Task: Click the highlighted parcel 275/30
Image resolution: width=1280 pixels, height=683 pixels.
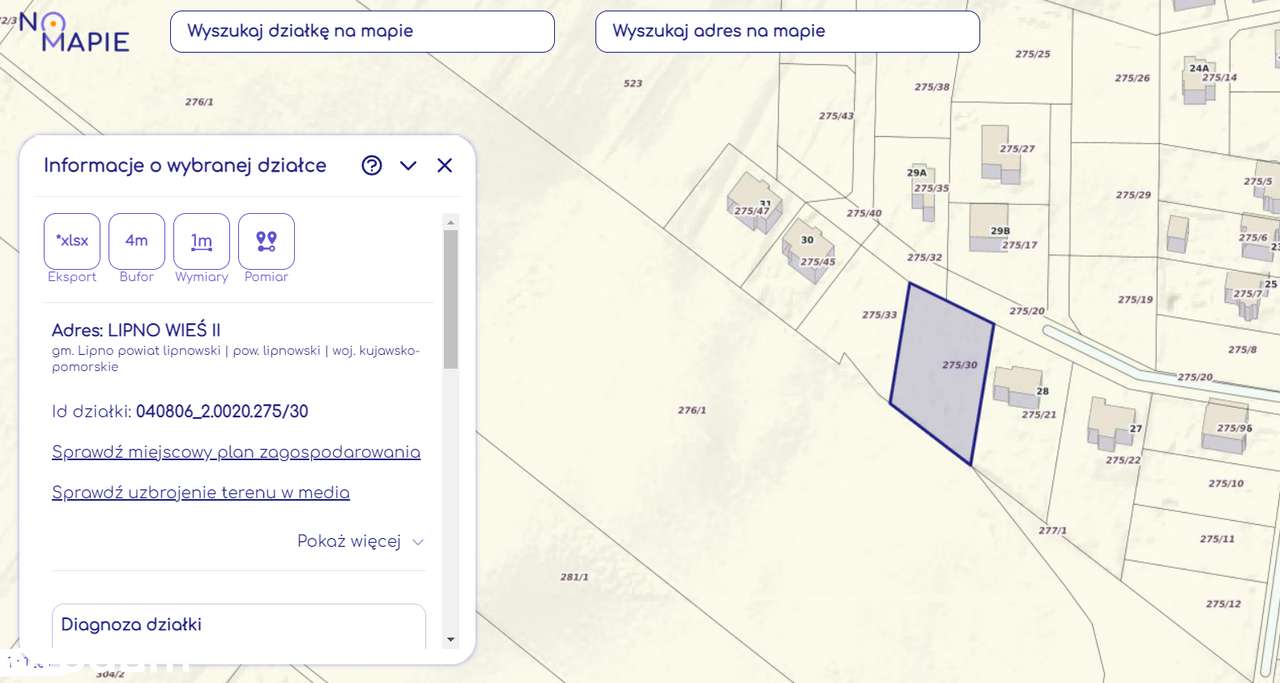Action: coord(940,375)
